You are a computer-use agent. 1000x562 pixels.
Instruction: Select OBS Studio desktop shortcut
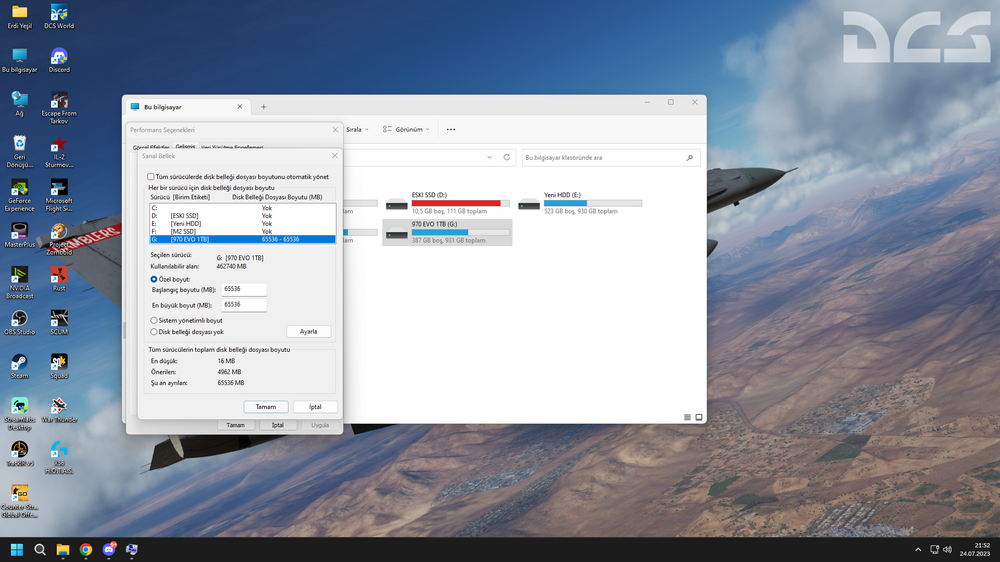(x=20, y=323)
